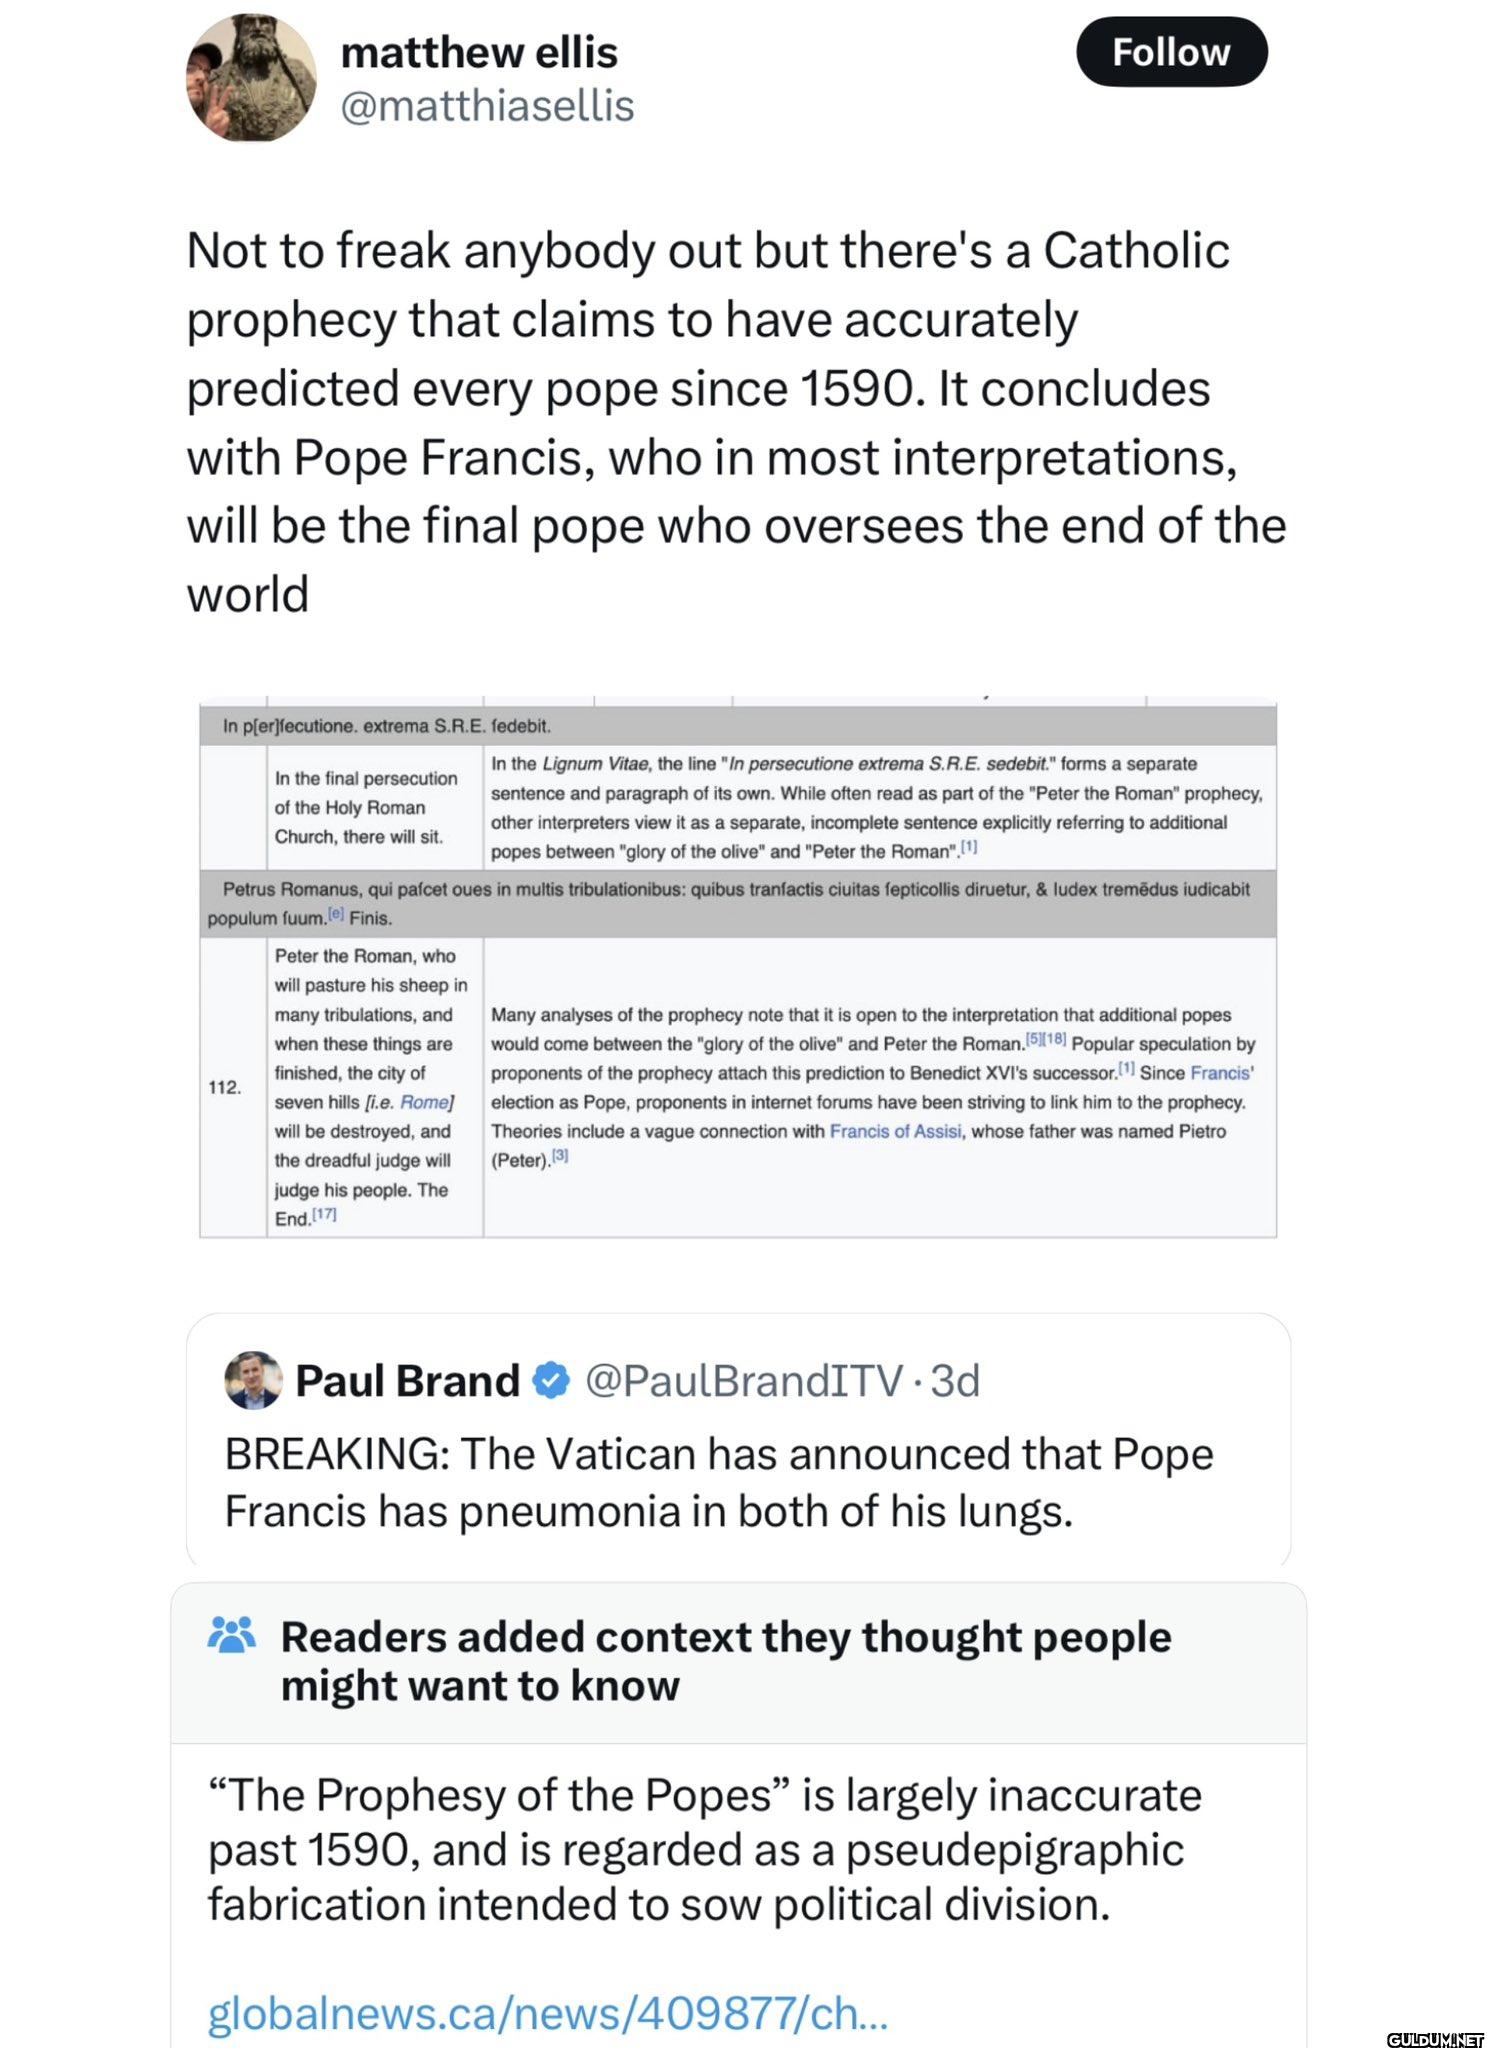Click the community notes people icon
This screenshot has width=1488, height=2048.
[x=231, y=1636]
